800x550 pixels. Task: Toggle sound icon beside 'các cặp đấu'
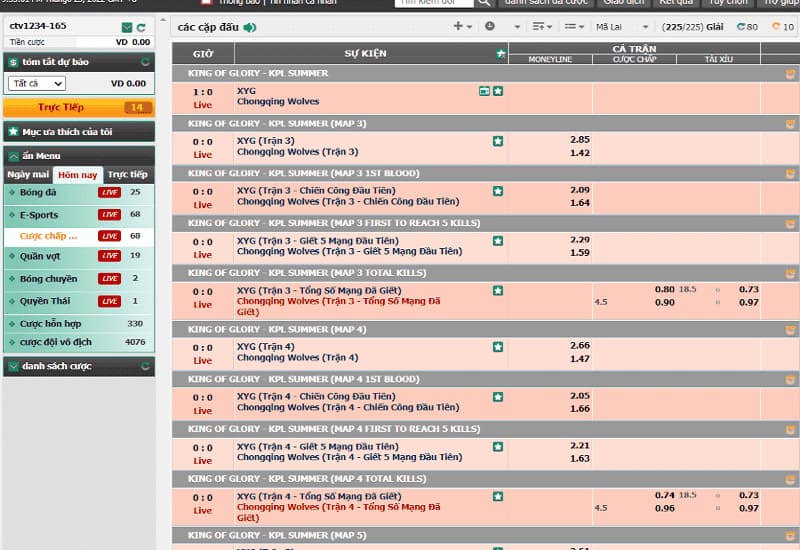[x=249, y=28]
